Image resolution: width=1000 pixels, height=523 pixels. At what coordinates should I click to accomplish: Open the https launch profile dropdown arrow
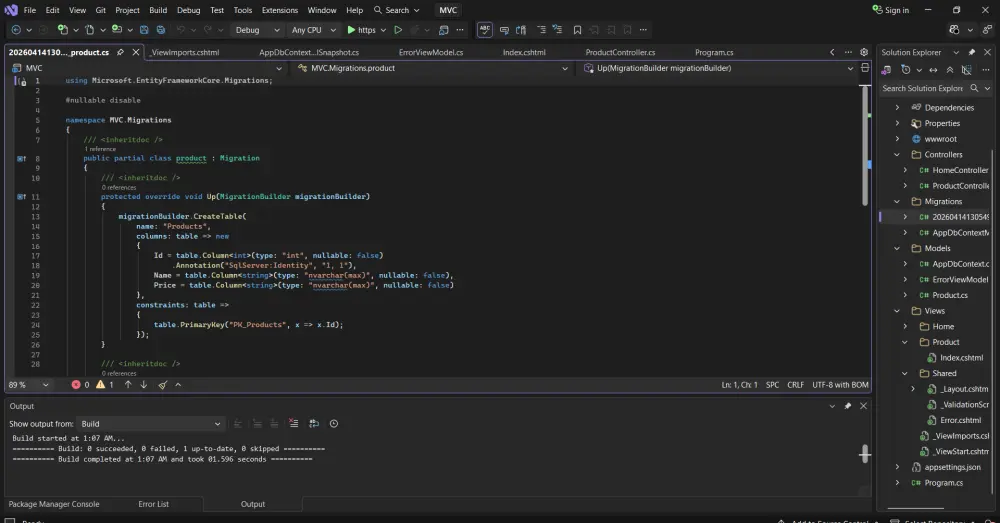pos(383,30)
